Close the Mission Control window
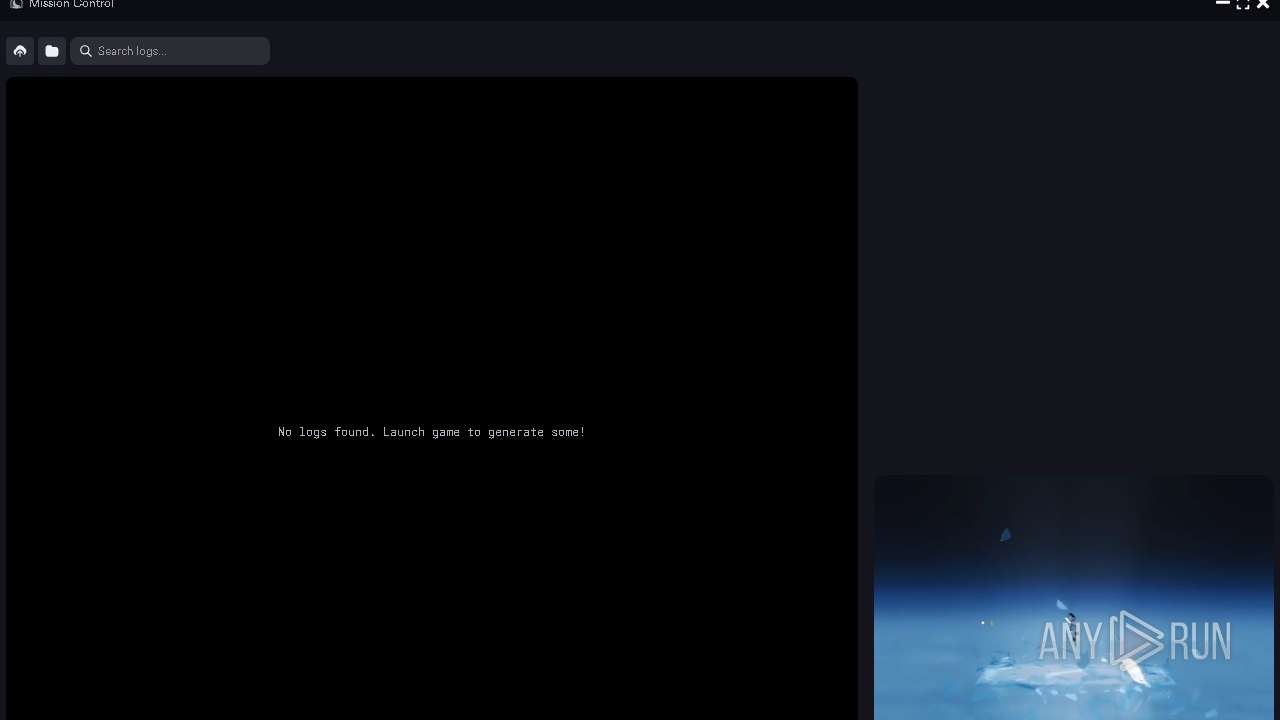The width and height of the screenshot is (1280, 720). tap(1263, 4)
